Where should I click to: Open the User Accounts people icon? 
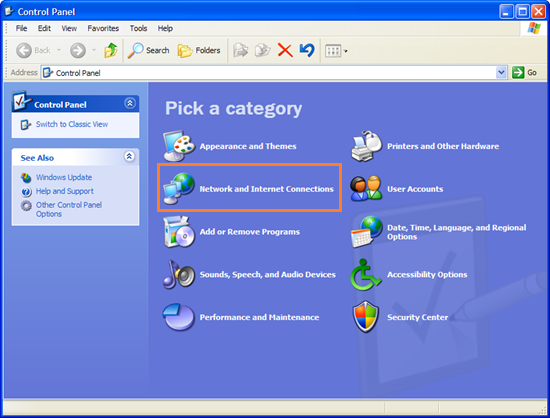point(366,189)
